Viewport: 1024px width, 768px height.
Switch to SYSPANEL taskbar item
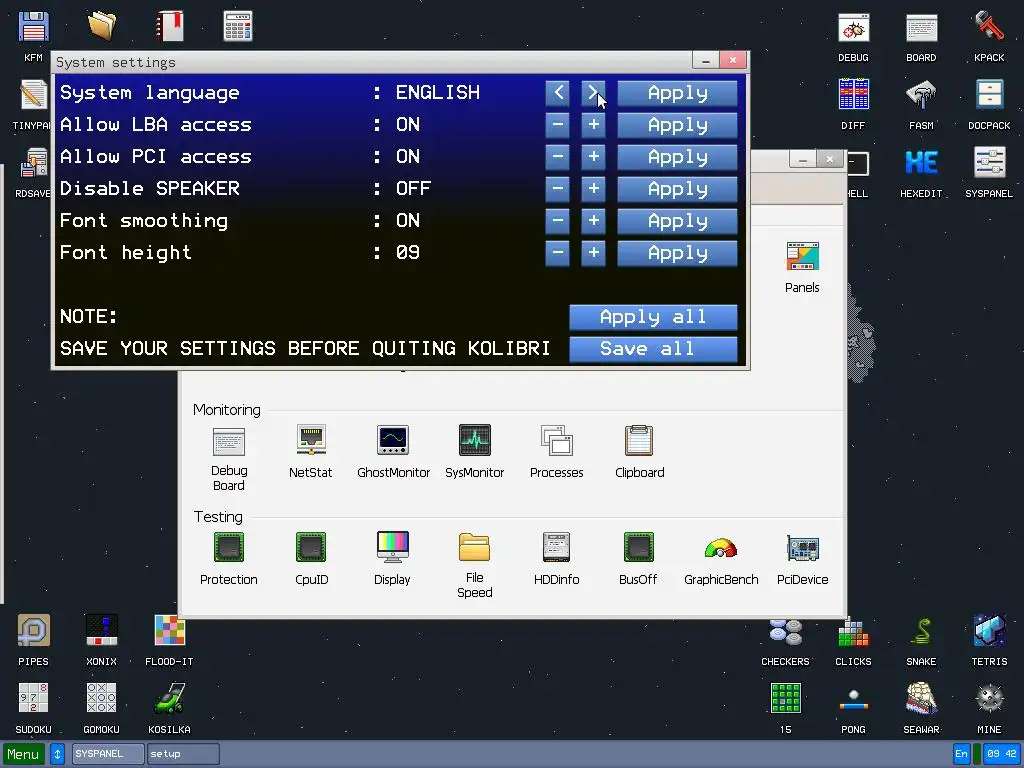[x=108, y=754]
